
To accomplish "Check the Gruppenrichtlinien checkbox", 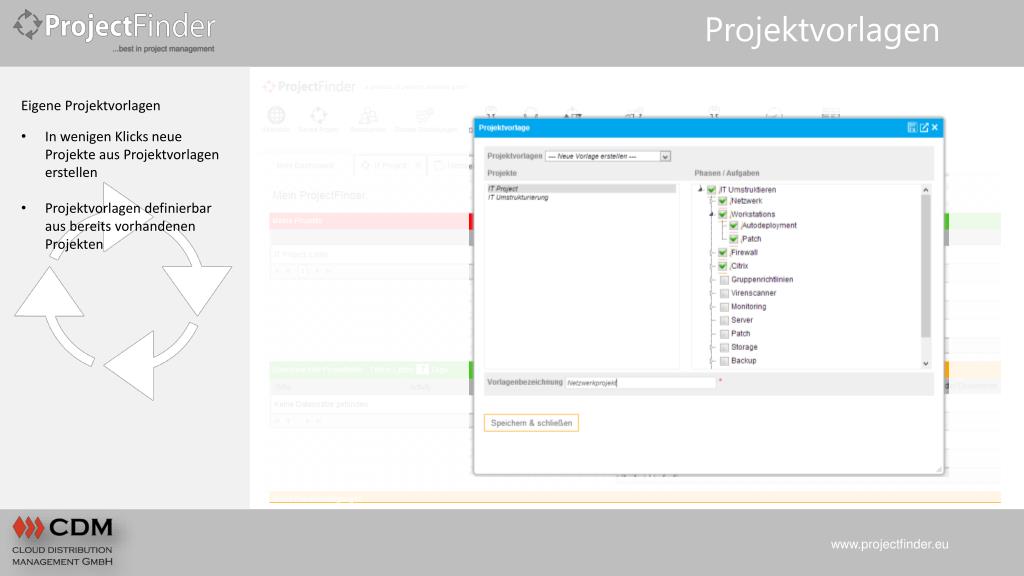I will point(724,280).
